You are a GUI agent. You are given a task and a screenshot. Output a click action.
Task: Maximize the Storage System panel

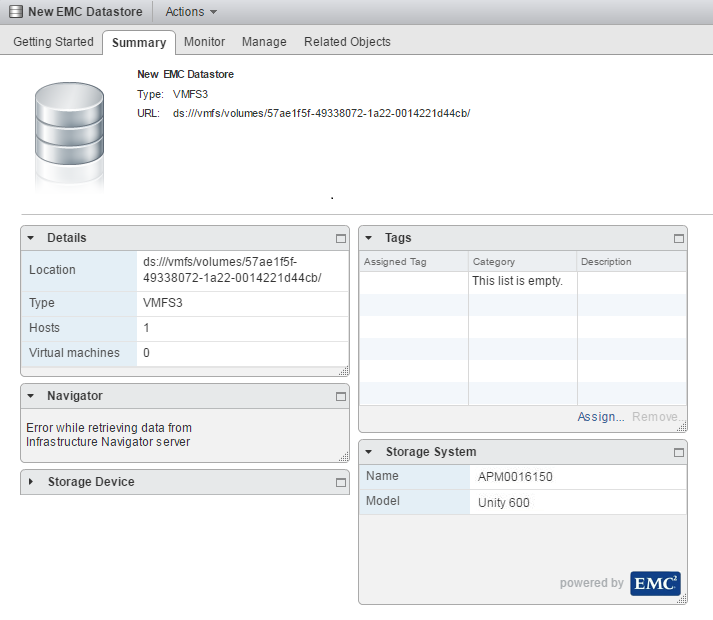679,453
